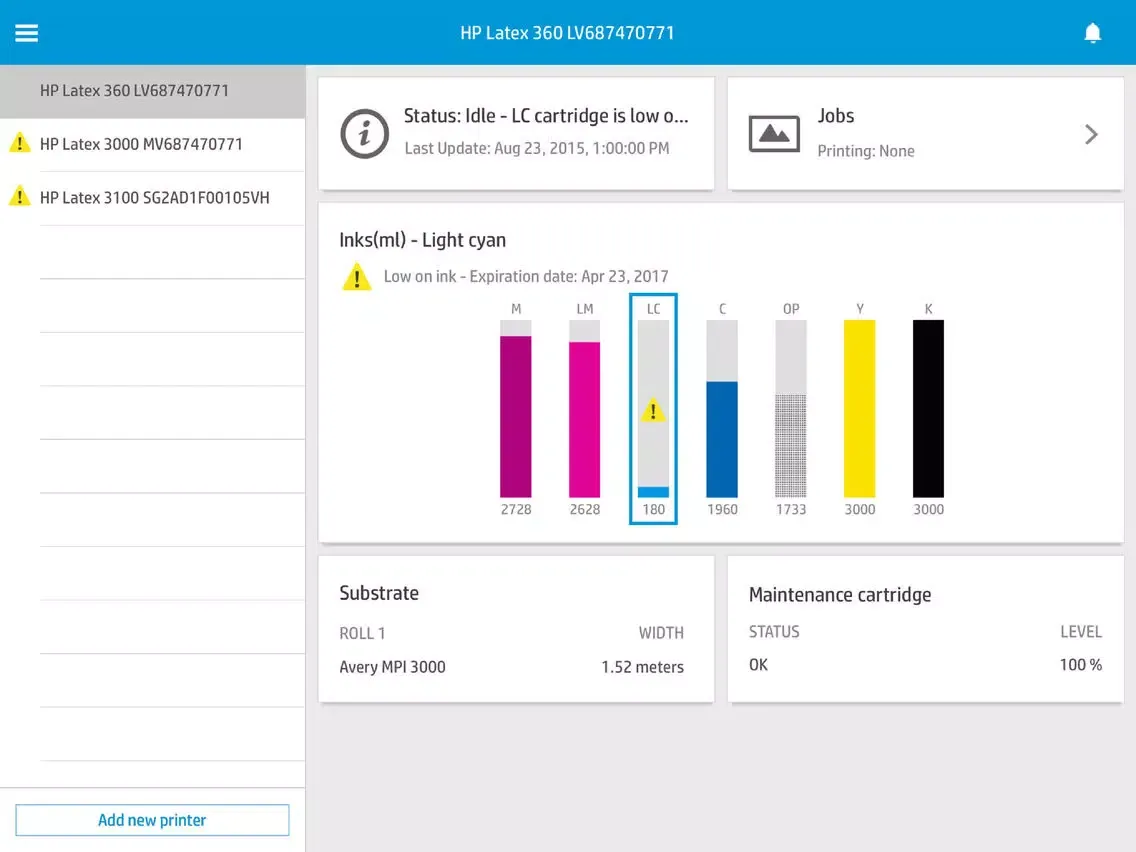1136x852 pixels.
Task: Select HP Latex 3100 SG2AD1F00105VH printer
Action: tap(154, 198)
